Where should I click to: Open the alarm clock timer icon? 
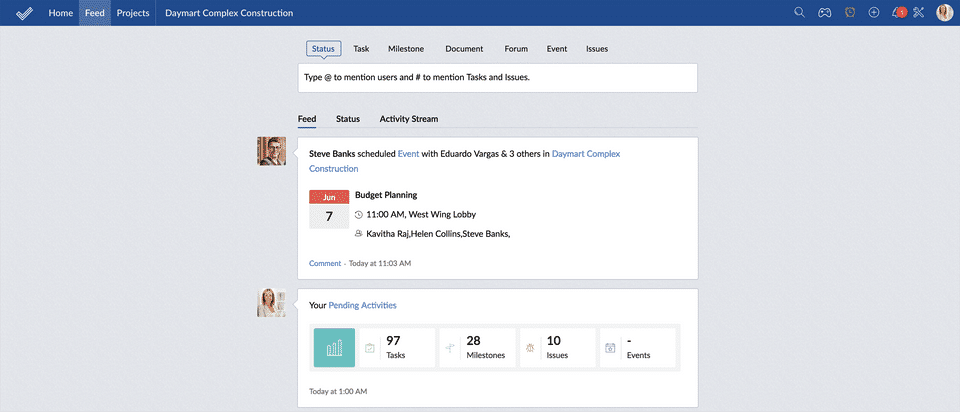tap(849, 12)
